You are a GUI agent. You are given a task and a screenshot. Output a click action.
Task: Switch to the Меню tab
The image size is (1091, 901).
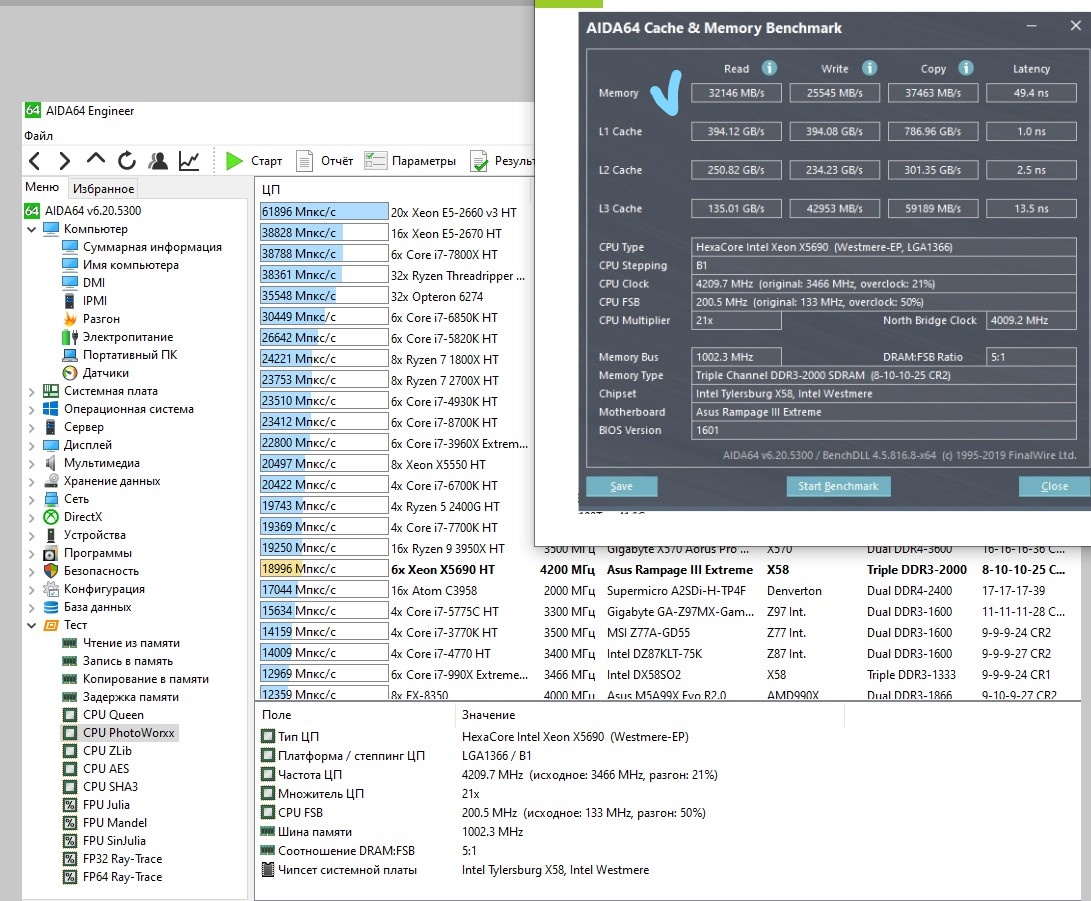pos(42,187)
